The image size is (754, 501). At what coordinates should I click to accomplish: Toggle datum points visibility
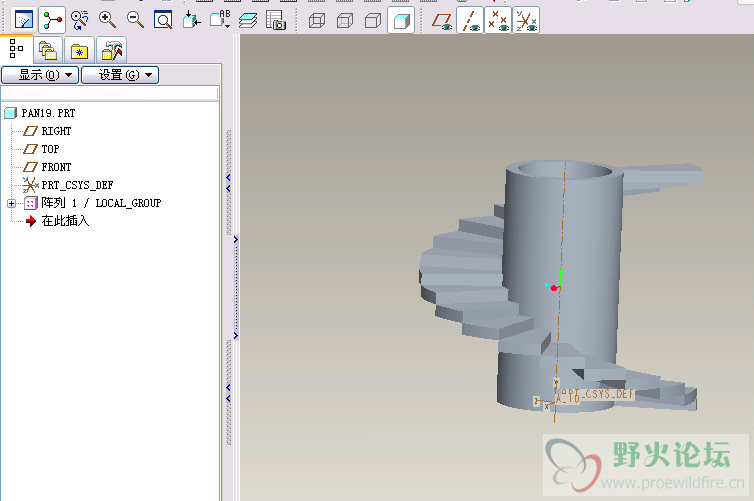[x=498, y=21]
